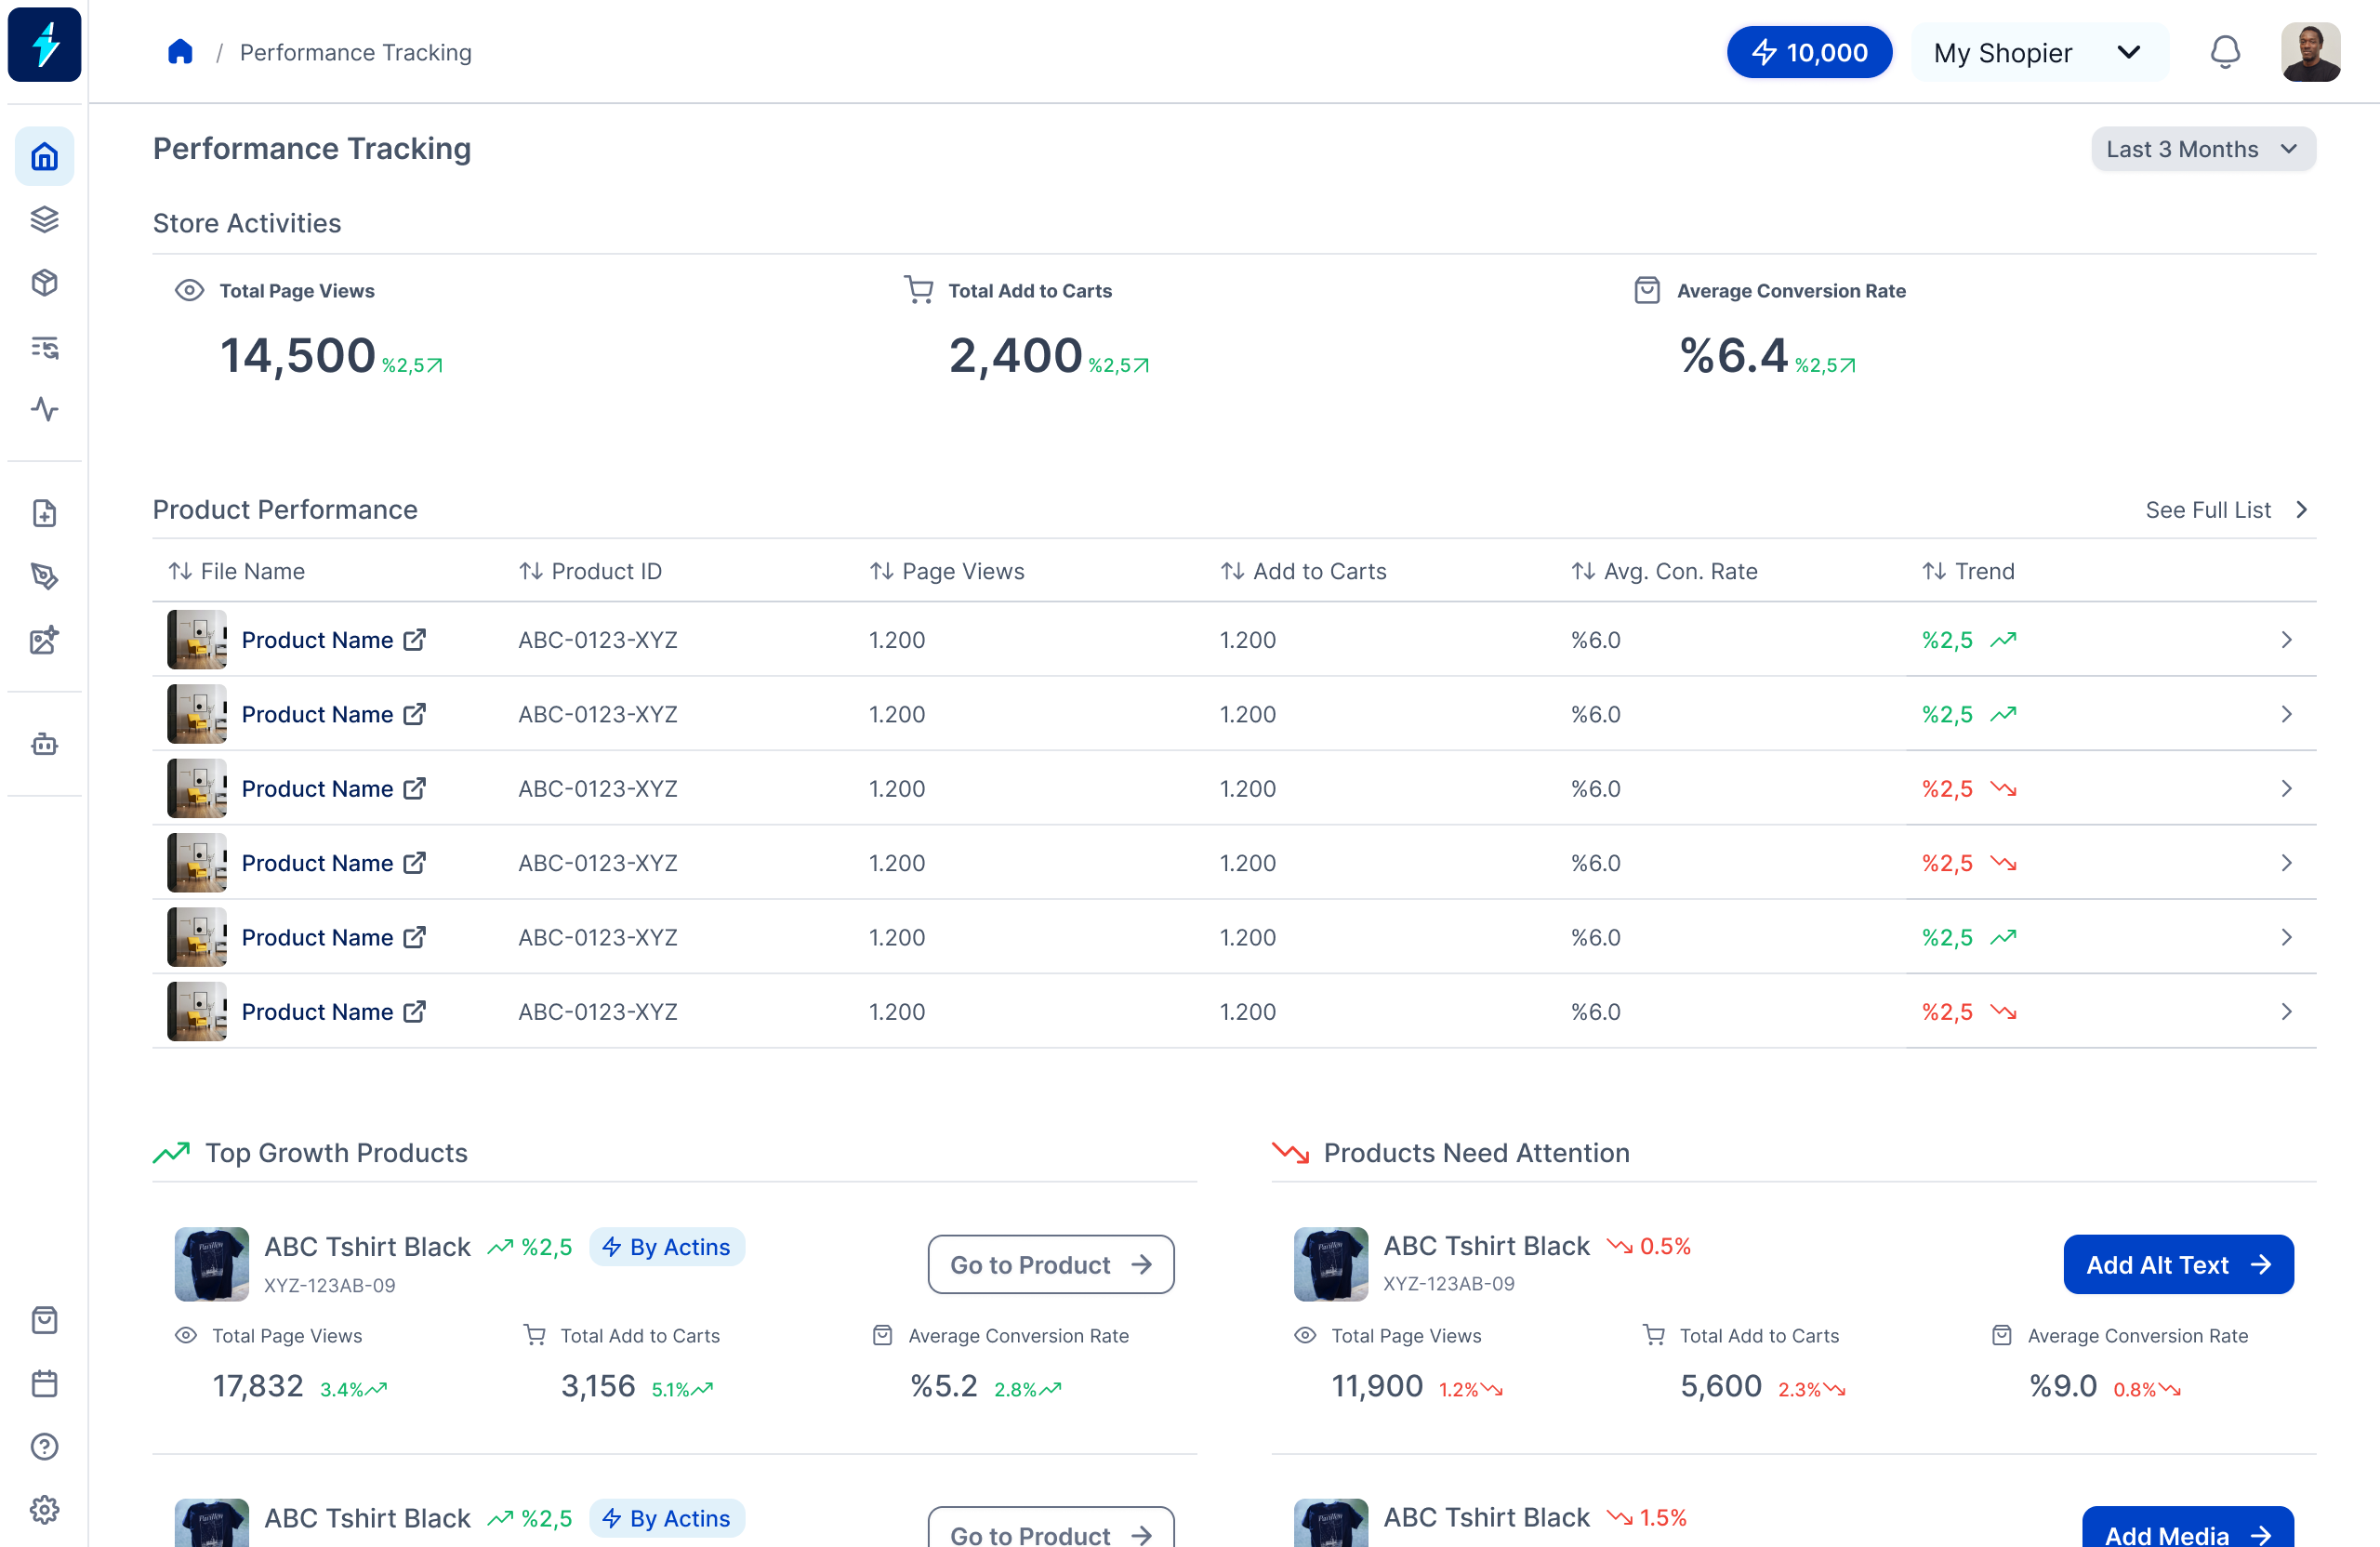The image size is (2380, 1547).
Task: Sort table by Page Views column
Action: [947, 571]
